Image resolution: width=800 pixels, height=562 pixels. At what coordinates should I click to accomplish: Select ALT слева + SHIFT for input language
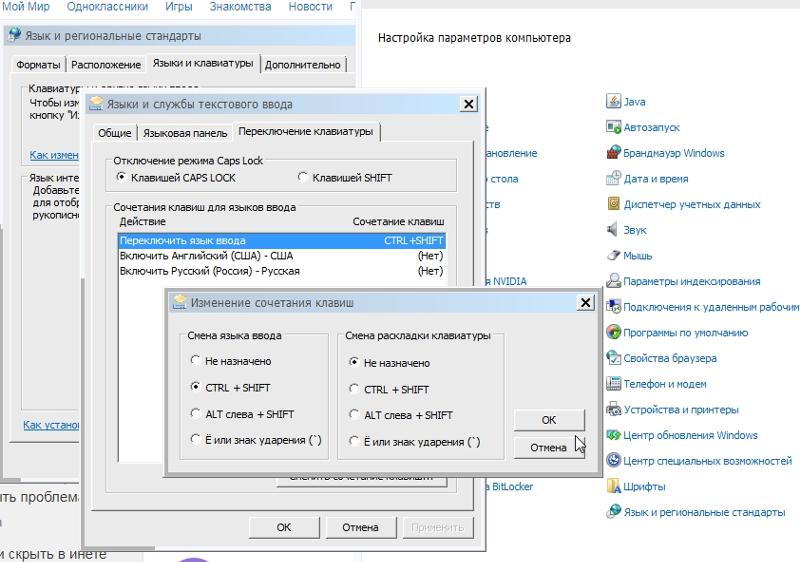pyautogui.click(x=195, y=414)
